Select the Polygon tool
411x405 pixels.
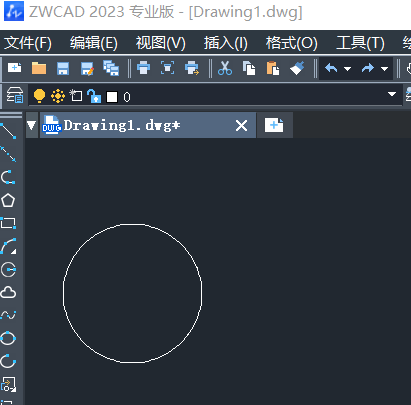tap(8, 200)
